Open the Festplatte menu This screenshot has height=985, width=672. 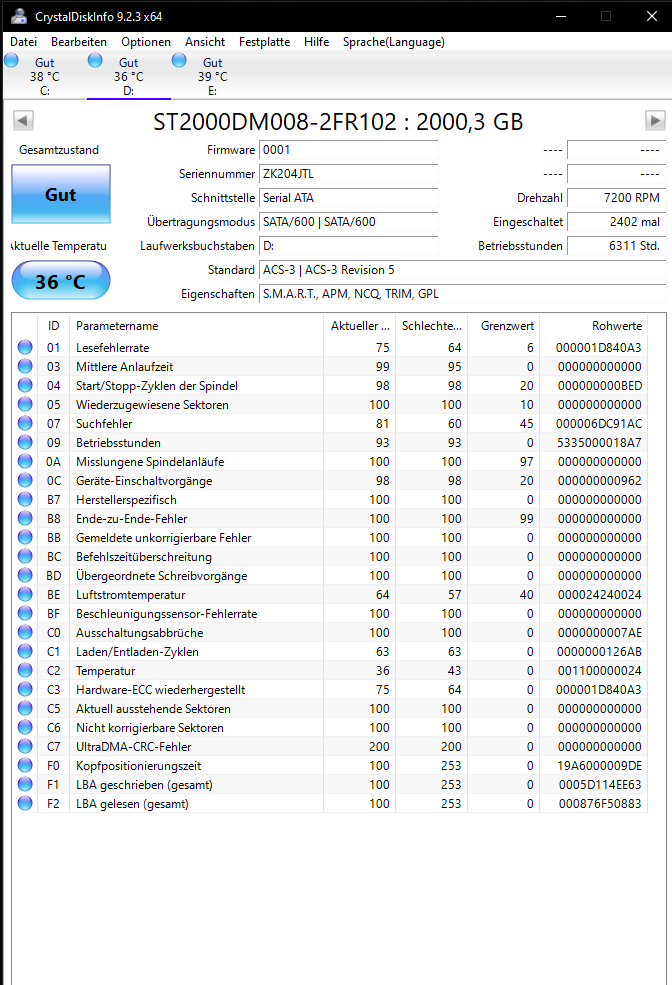click(264, 42)
